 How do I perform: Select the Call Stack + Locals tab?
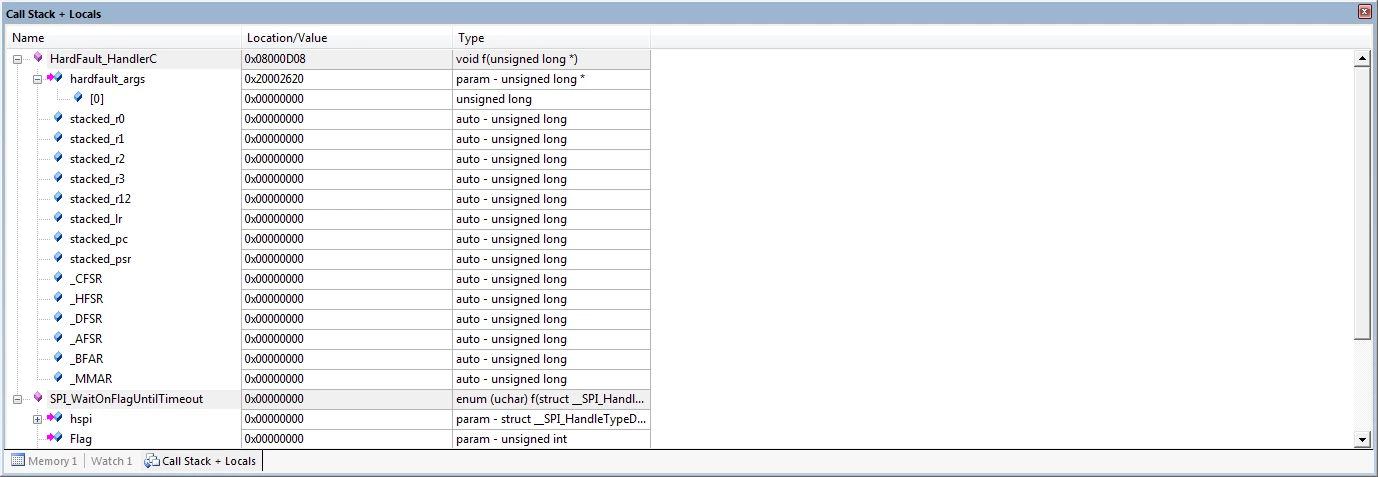point(201,461)
